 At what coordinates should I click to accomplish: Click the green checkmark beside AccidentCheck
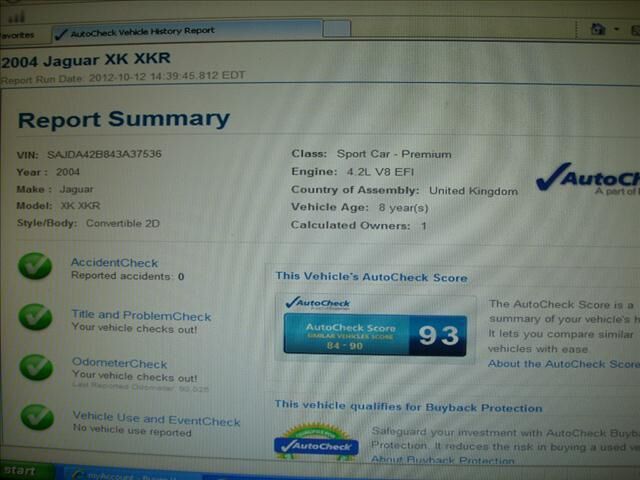pyautogui.click(x=35, y=267)
